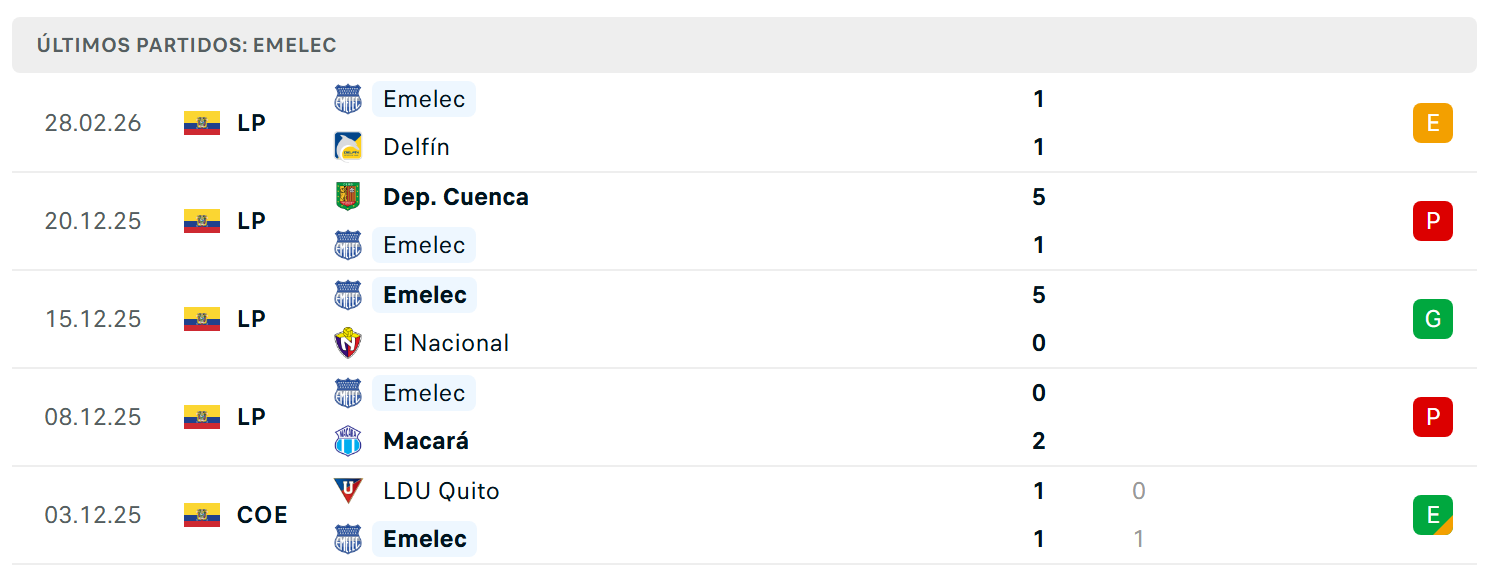Screen dimensions: 1492x584
Task: Click the LDU Quito crest icon
Action: [347, 490]
